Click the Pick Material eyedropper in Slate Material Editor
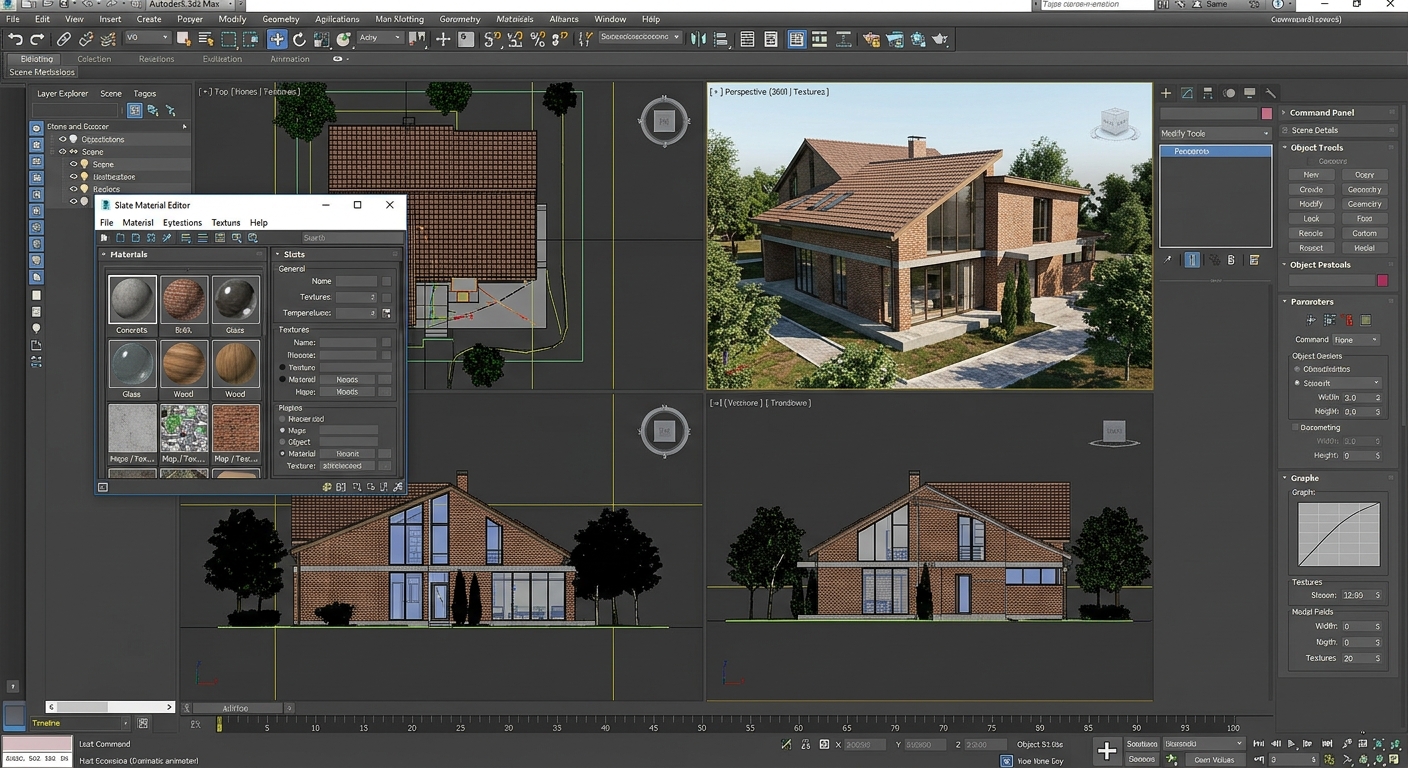The height and width of the screenshot is (768, 1408). click(x=168, y=238)
